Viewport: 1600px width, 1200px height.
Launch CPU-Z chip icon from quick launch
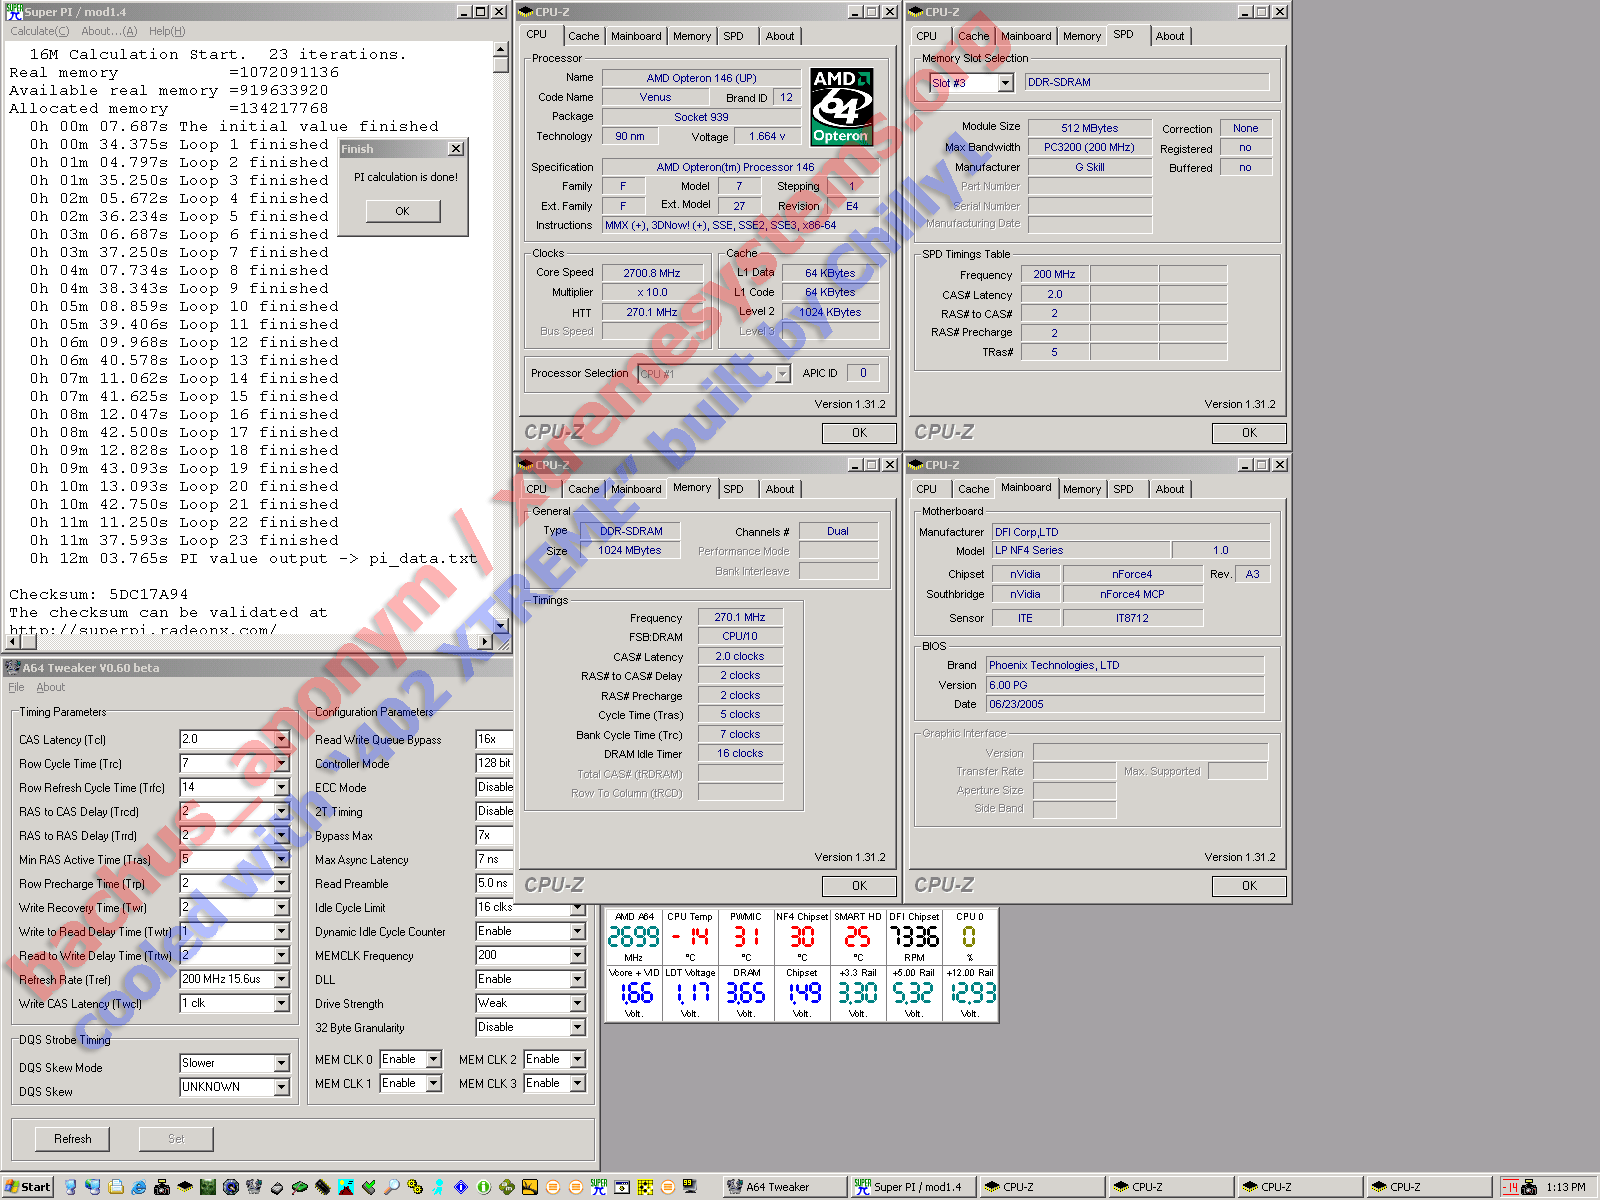(185, 1187)
